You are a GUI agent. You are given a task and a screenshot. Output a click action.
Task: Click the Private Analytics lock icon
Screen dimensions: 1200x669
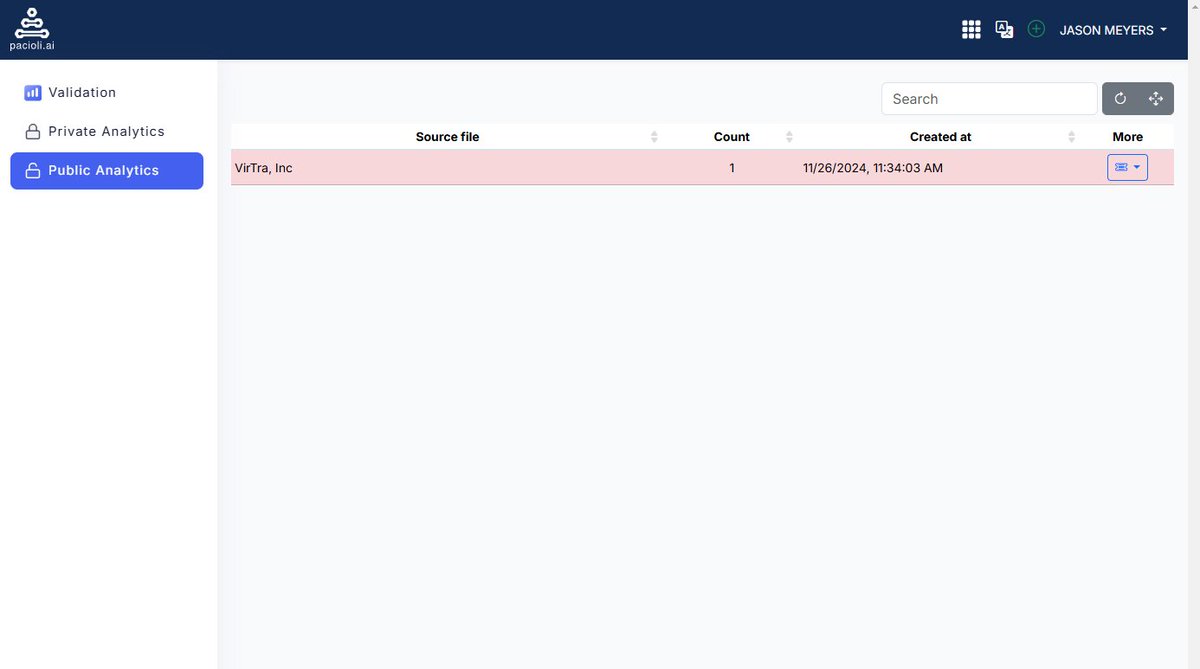(x=33, y=131)
